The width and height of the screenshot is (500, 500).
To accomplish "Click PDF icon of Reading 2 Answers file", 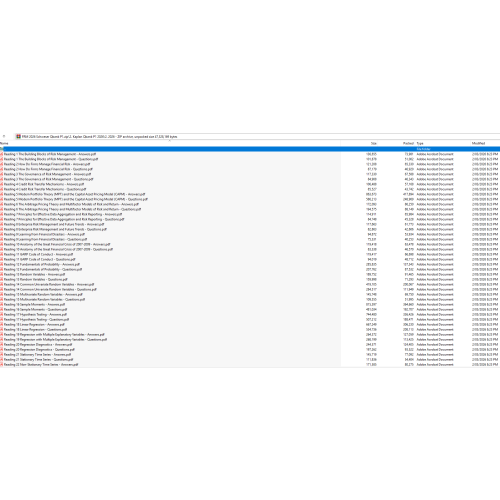I will click(x=2, y=164).
